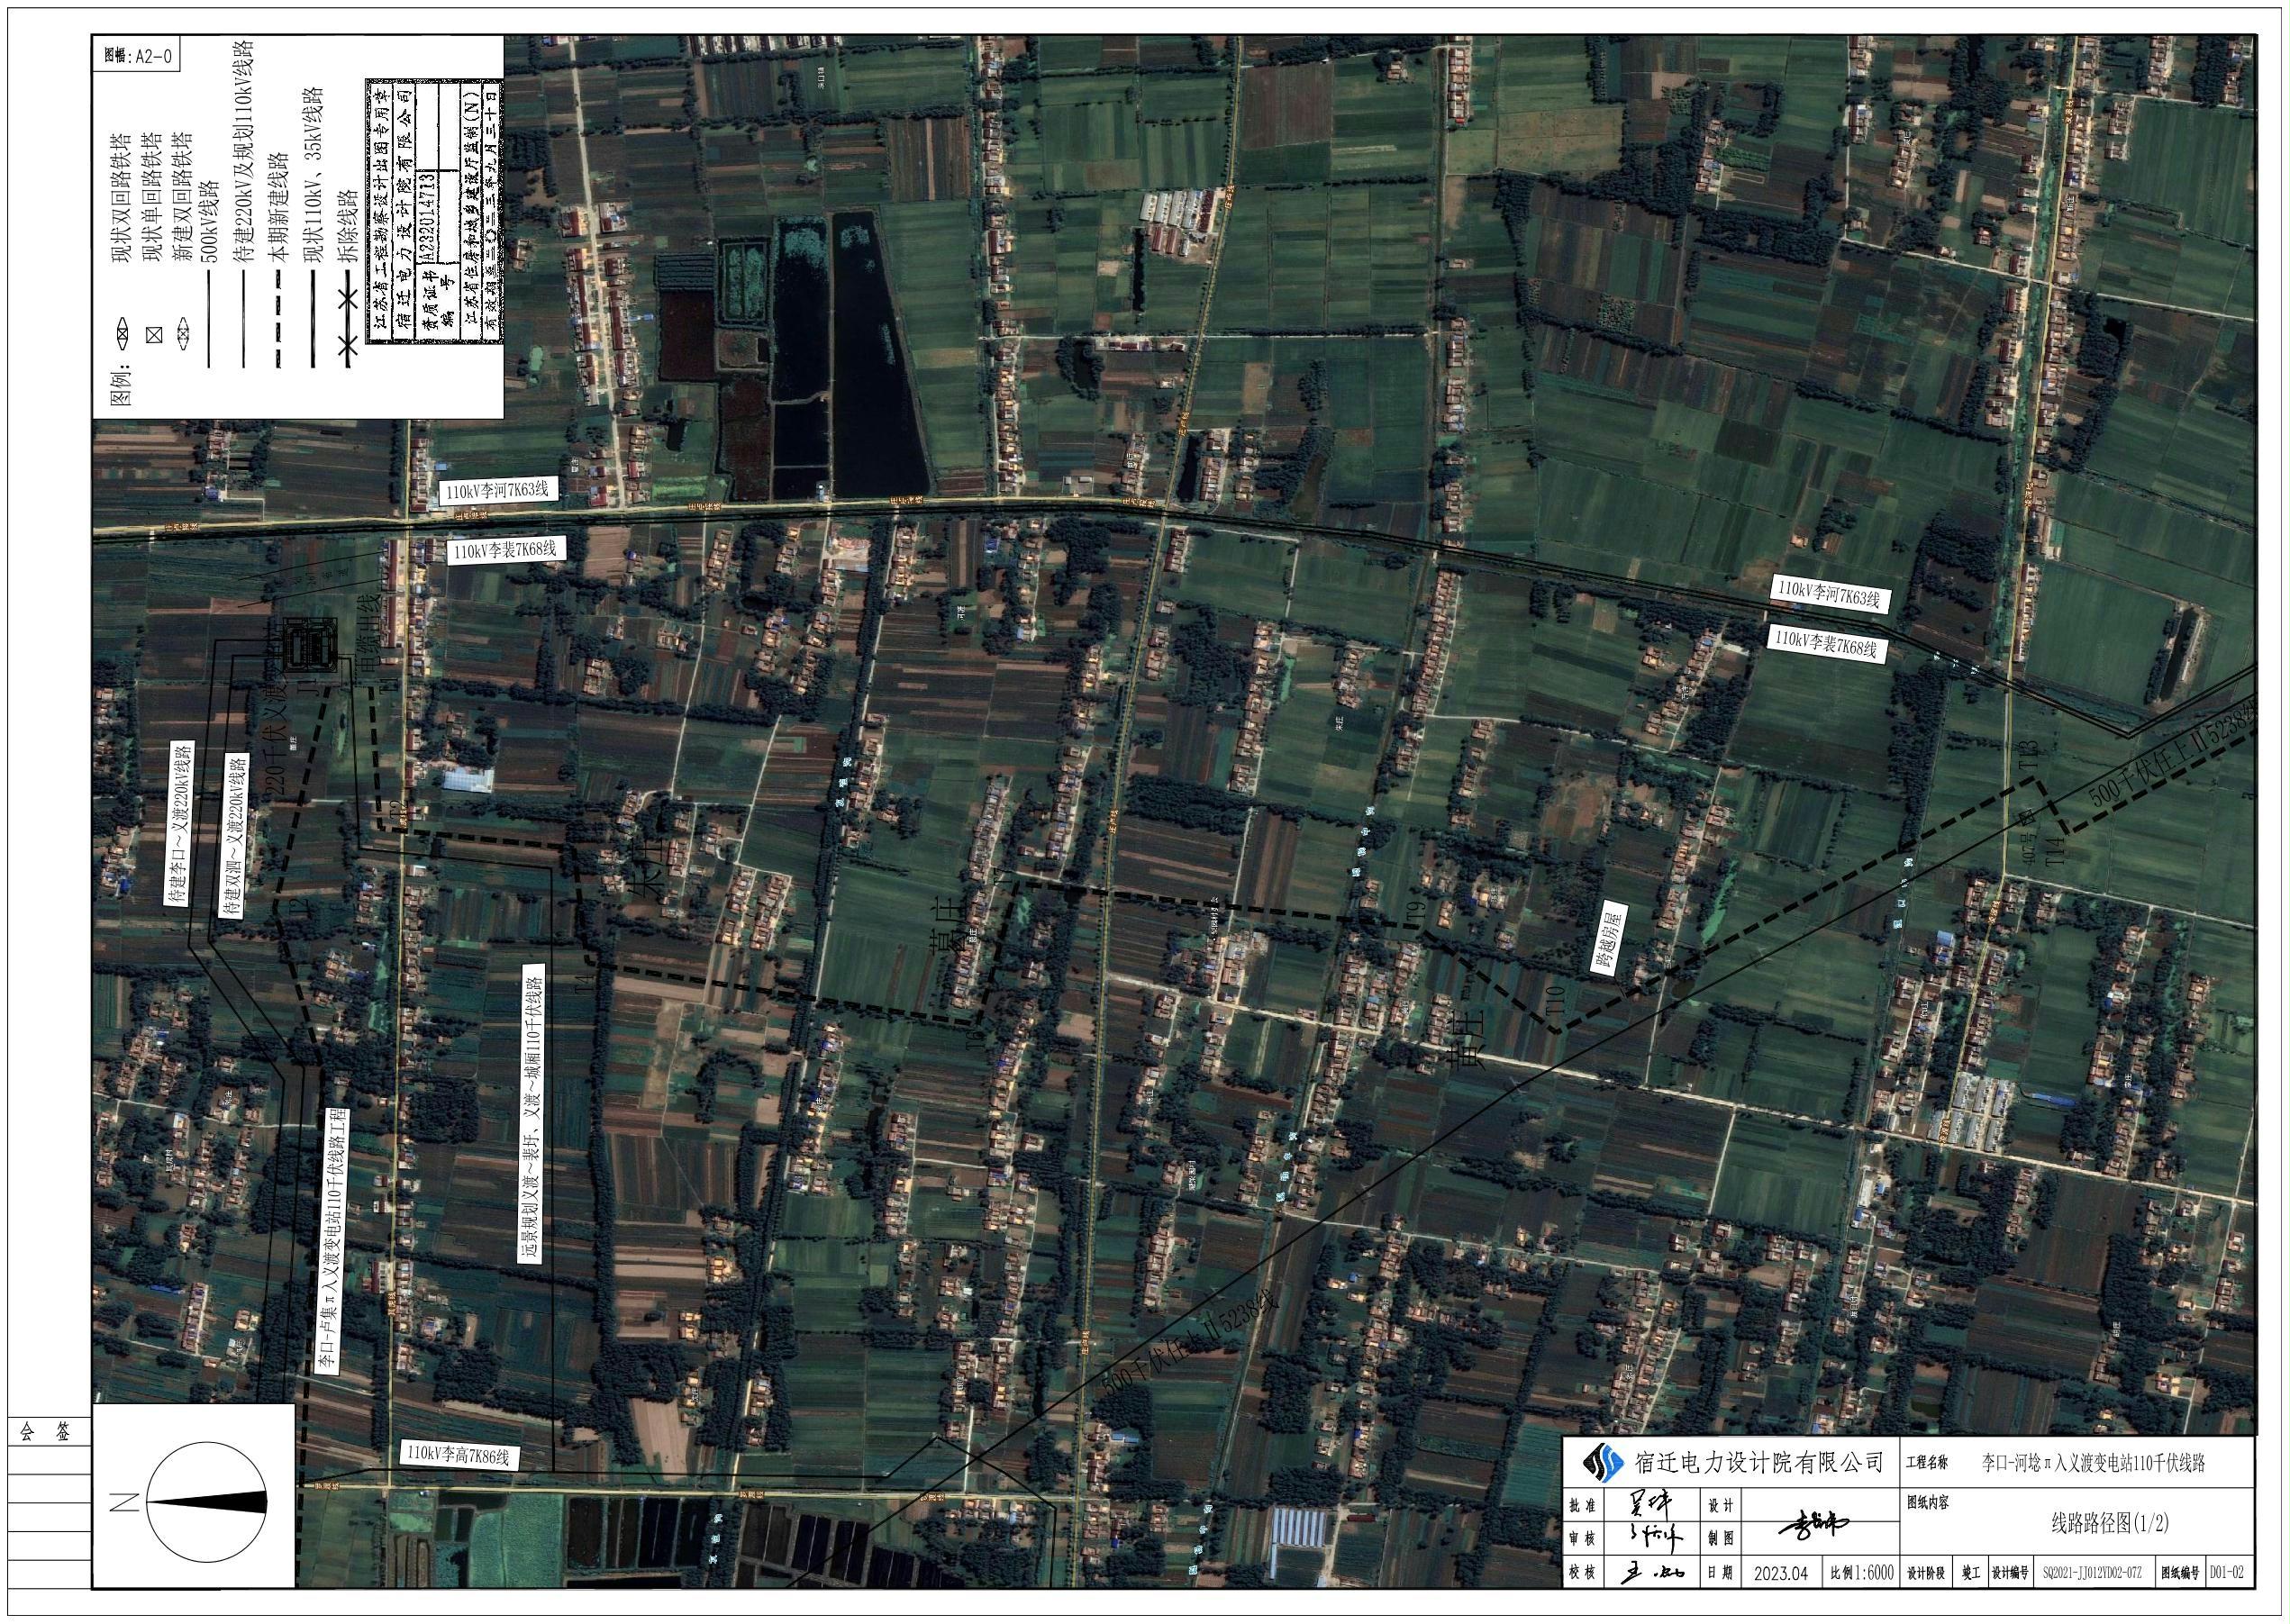Viewport: 2290px width, 1624px height.
Task: Click the 新建双回路铁塔 tower symbol in the legend
Action: tap(185, 335)
